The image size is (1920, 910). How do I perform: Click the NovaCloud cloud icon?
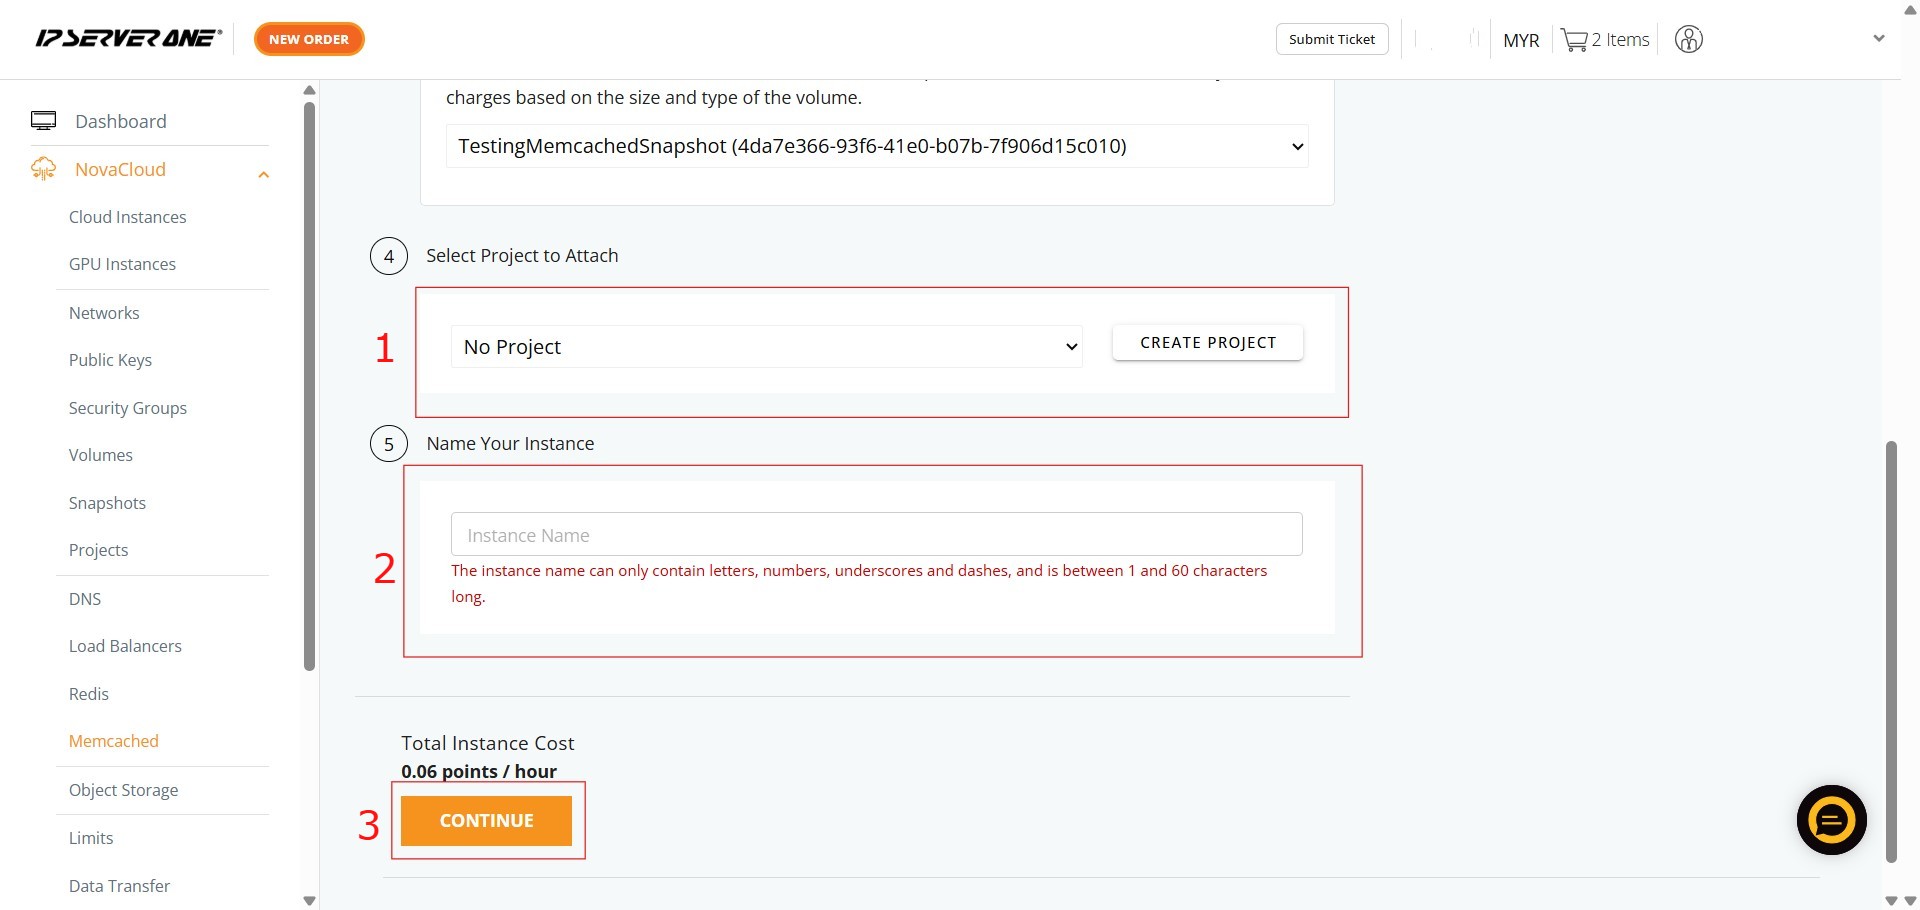(x=43, y=169)
